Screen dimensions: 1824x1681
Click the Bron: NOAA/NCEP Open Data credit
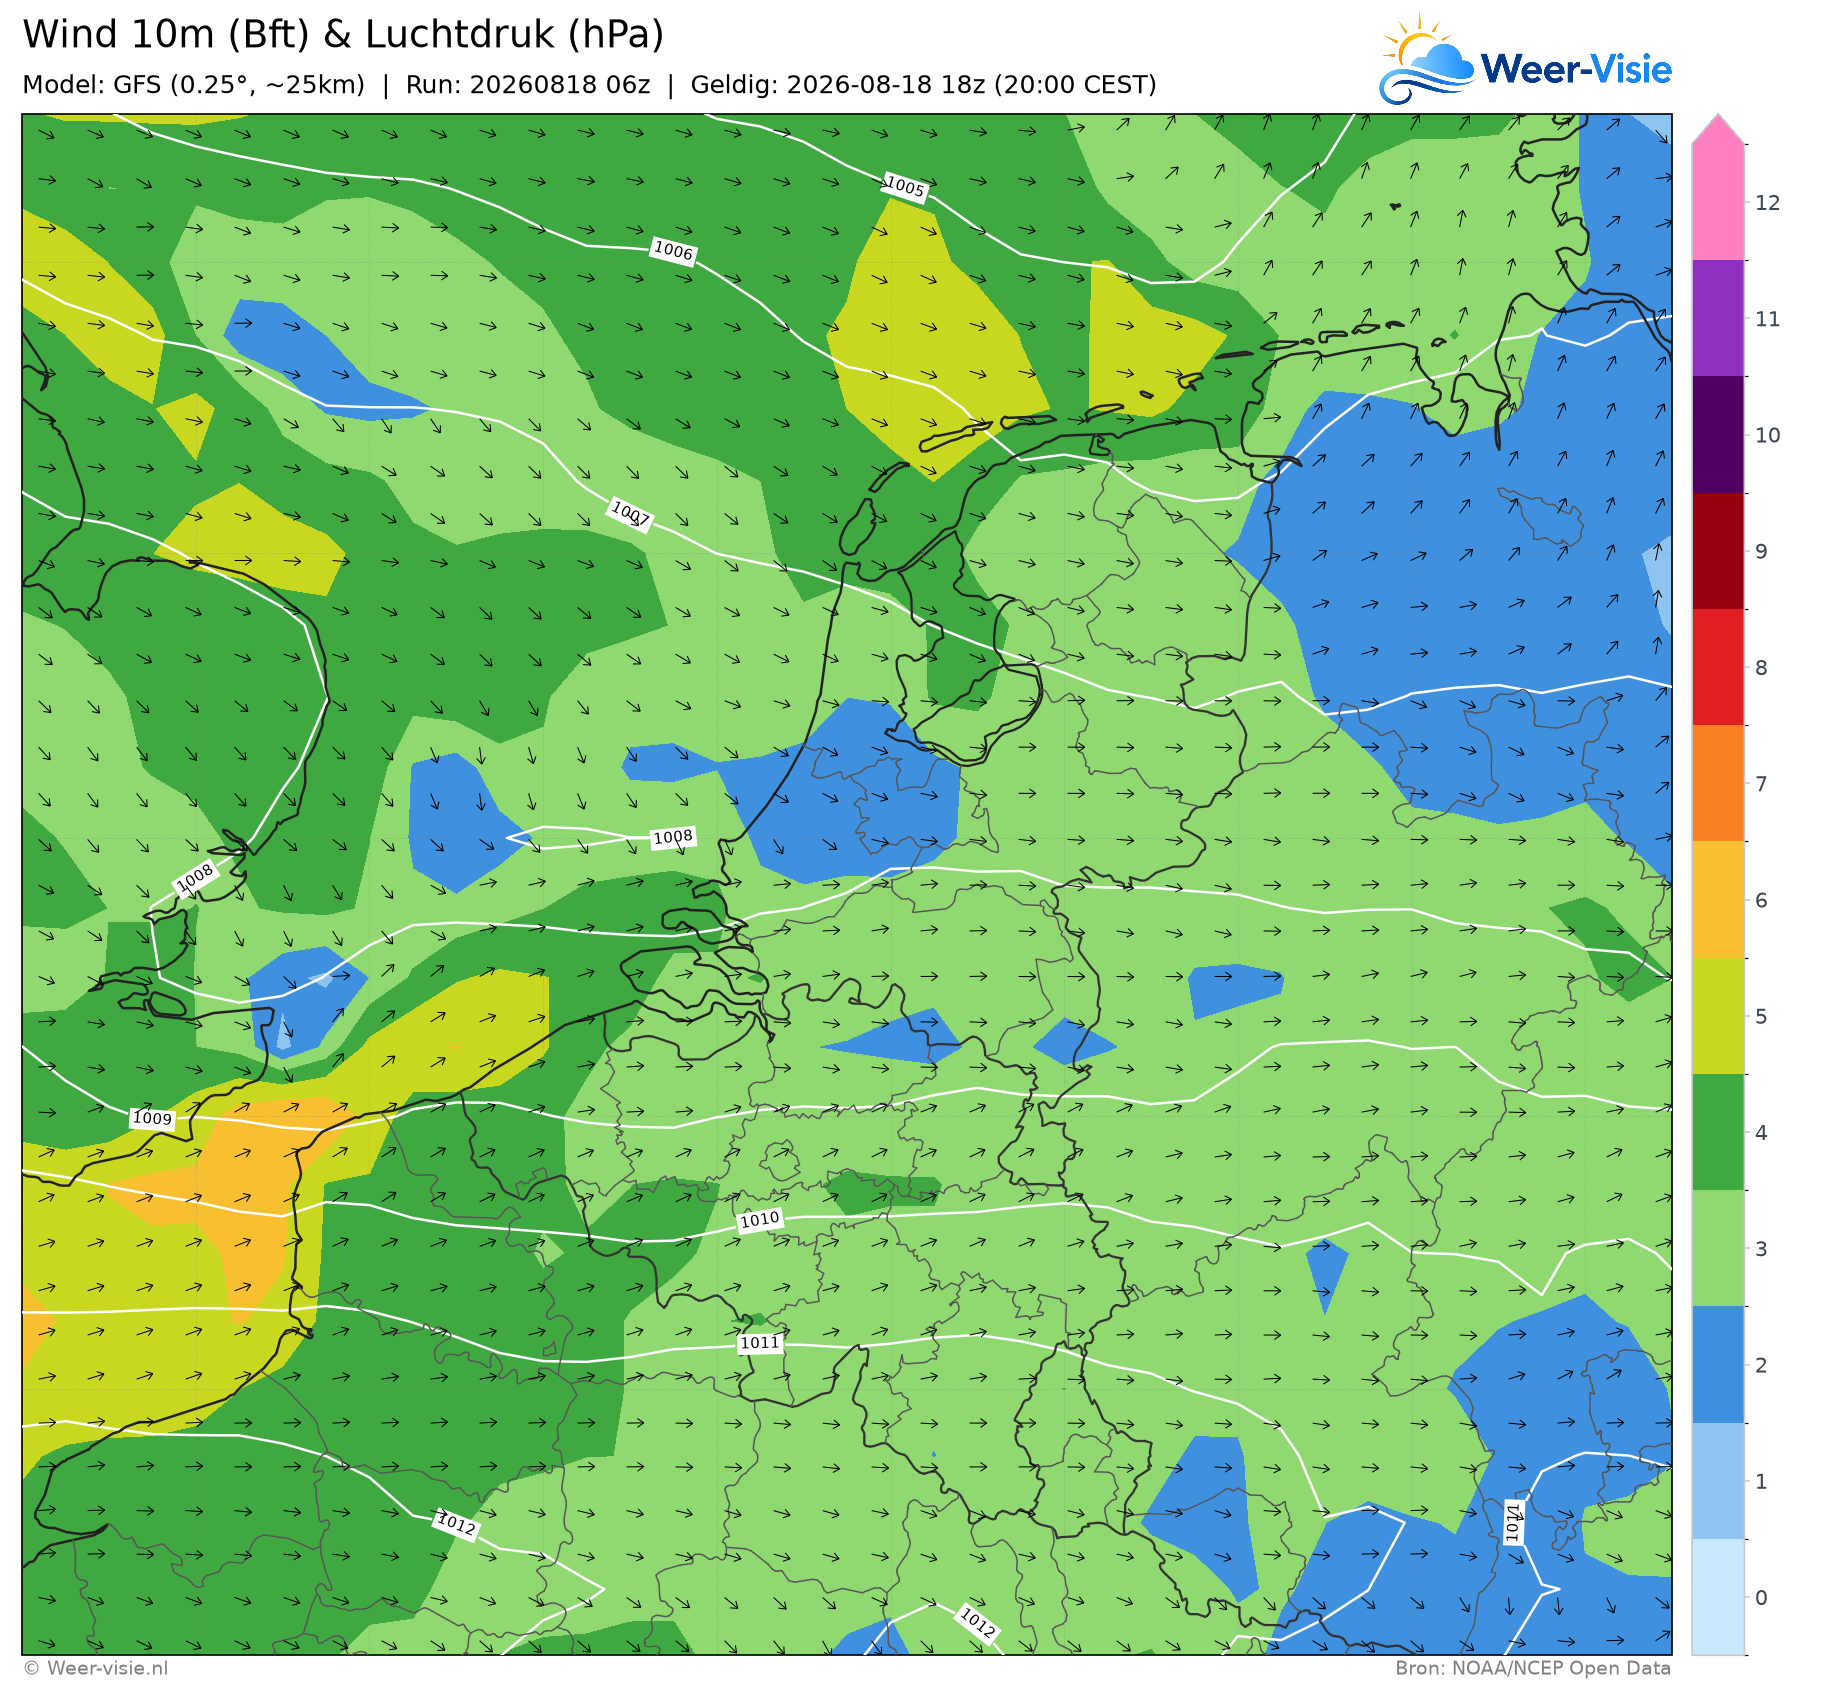pyautogui.click(x=1533, y=1668)
